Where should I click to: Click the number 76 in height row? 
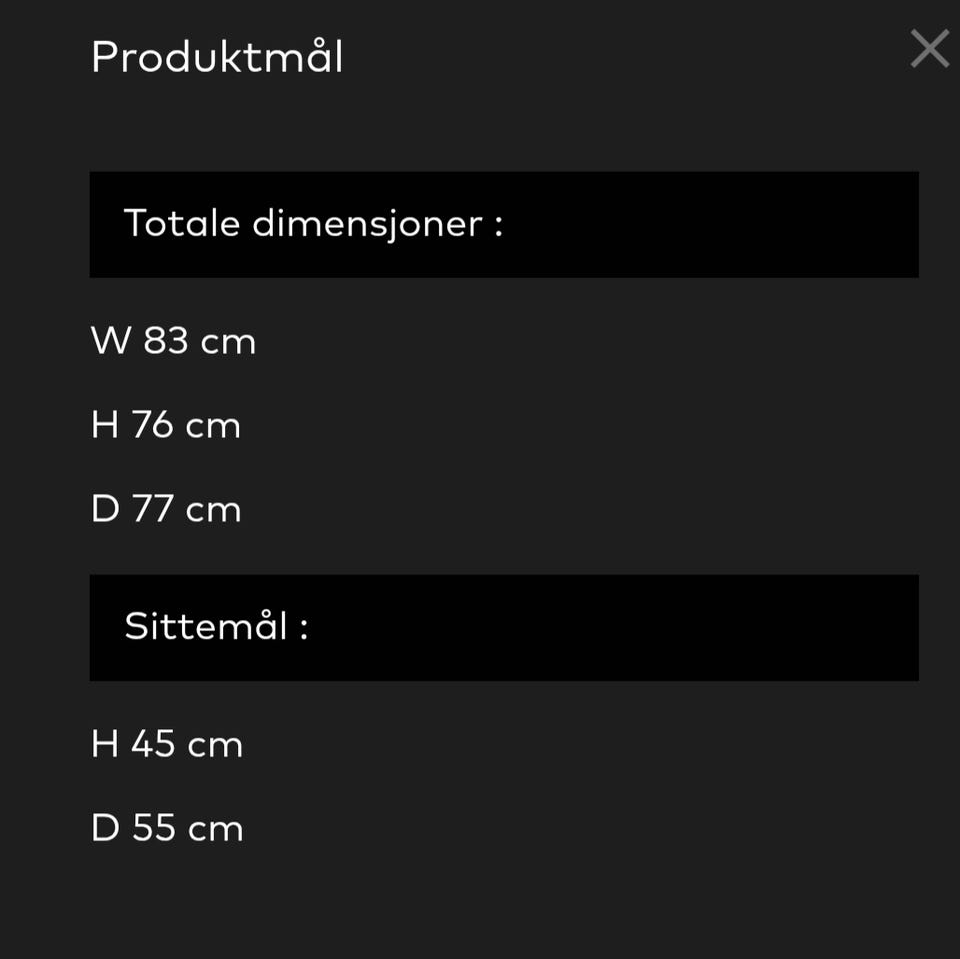point(152,424)
